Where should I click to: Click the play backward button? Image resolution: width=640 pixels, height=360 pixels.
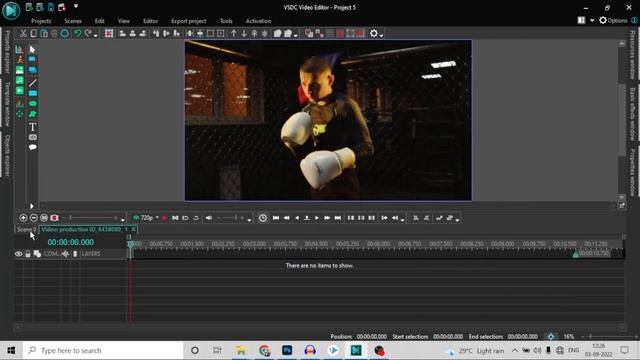pyautogui.click(x=297, y=218)
